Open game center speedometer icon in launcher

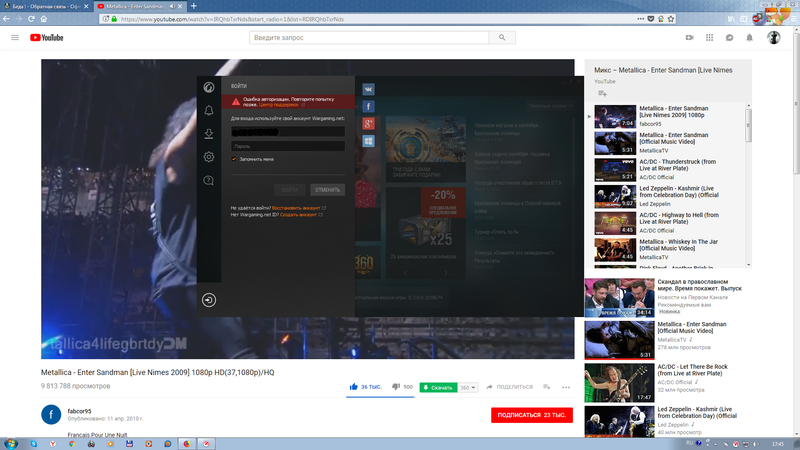point(209,87)
